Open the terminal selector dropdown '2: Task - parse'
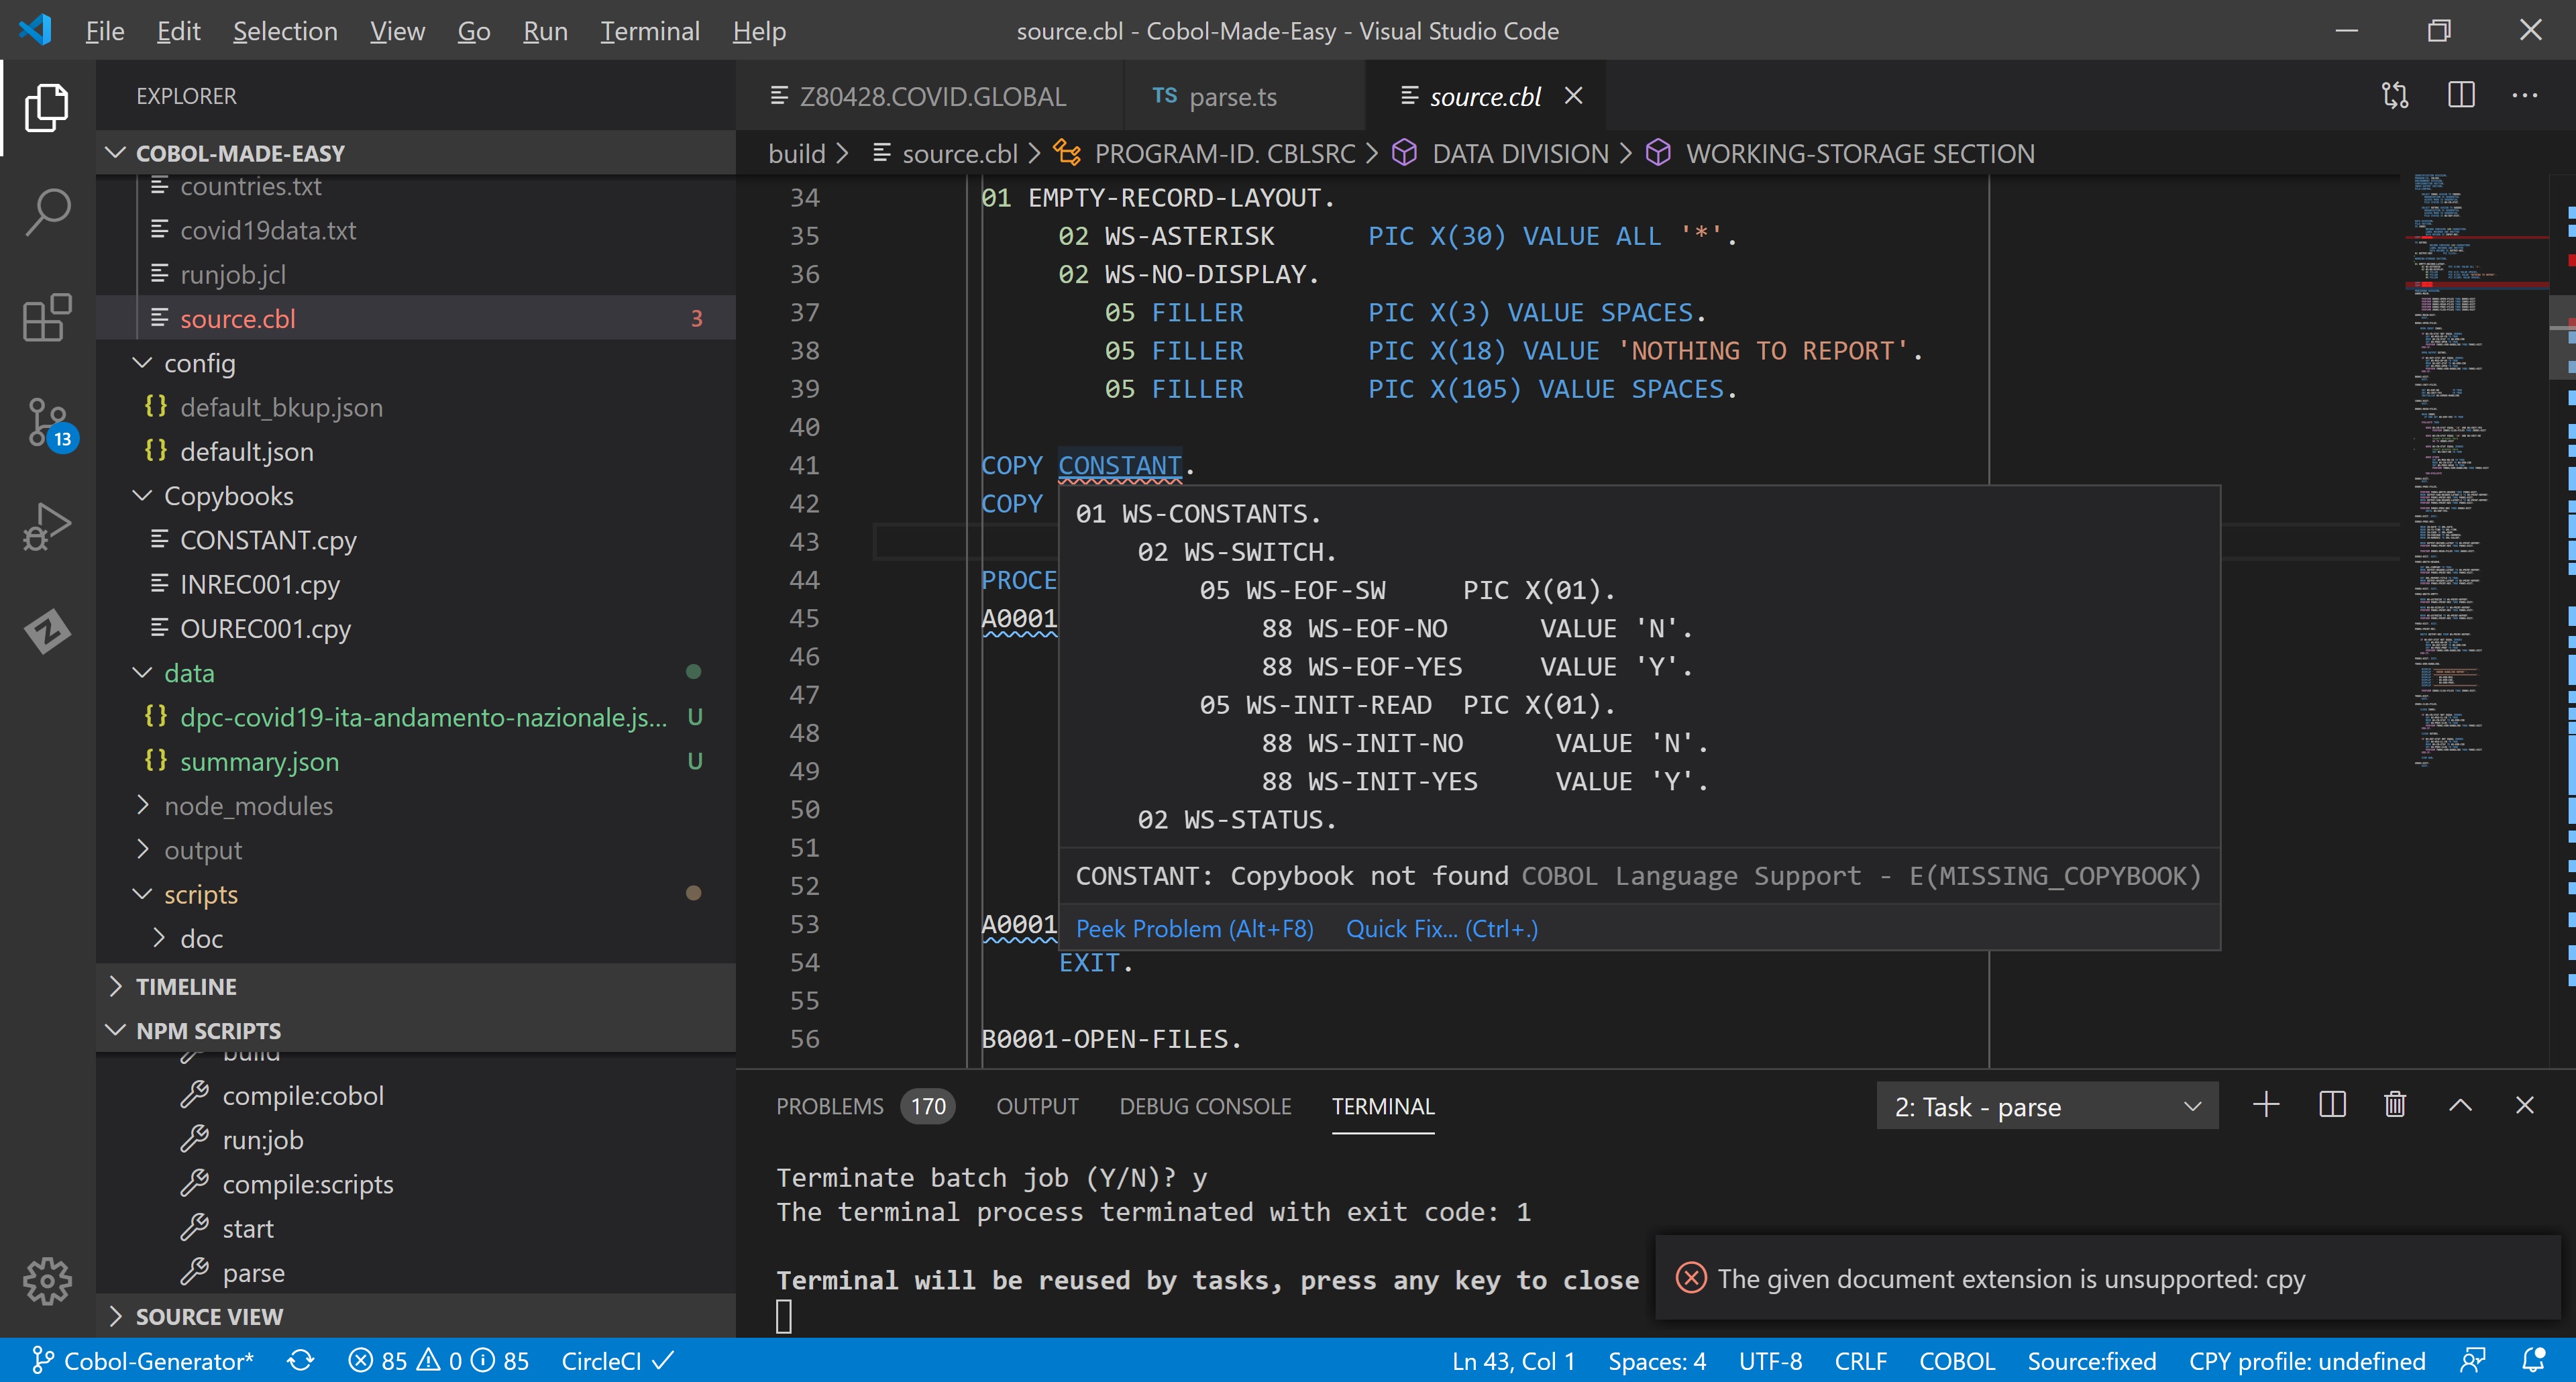Image resolution: width=2576 pixels, height=1382 pixels. click(x=2046, y=1106)
